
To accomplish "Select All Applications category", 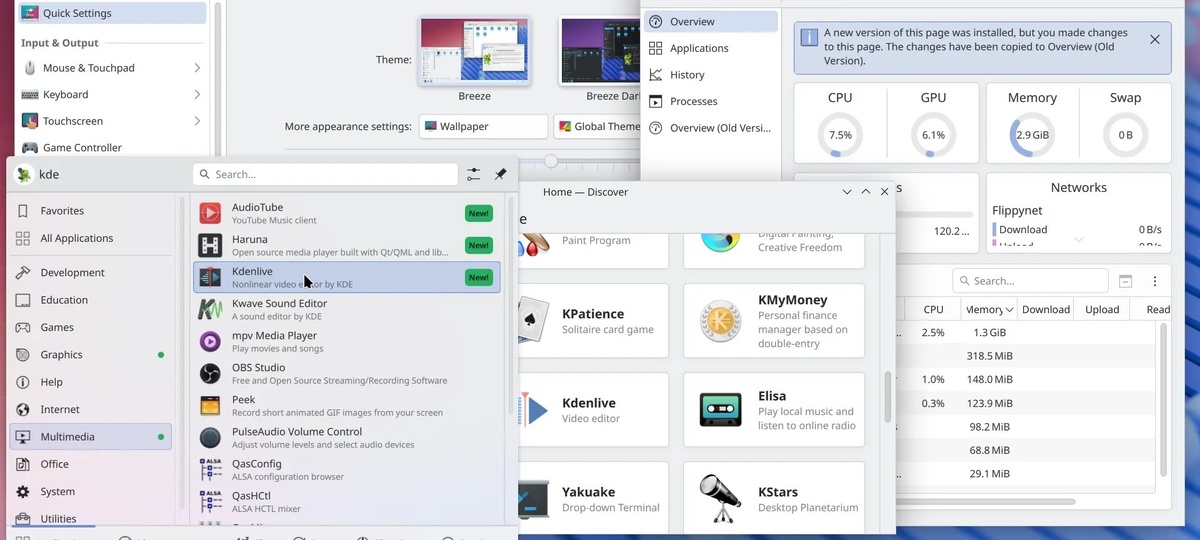I will pyautogui.click(x=92, y=238).
